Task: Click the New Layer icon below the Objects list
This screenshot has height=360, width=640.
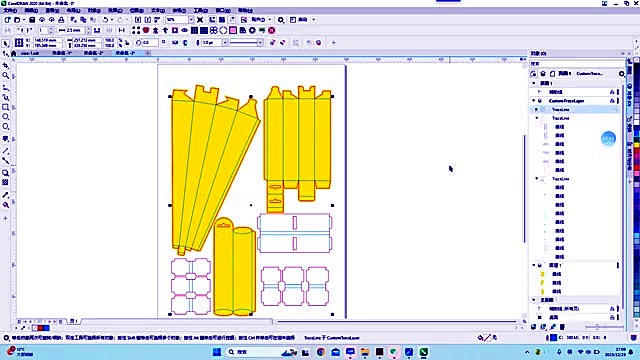Action: click(533, 327)
